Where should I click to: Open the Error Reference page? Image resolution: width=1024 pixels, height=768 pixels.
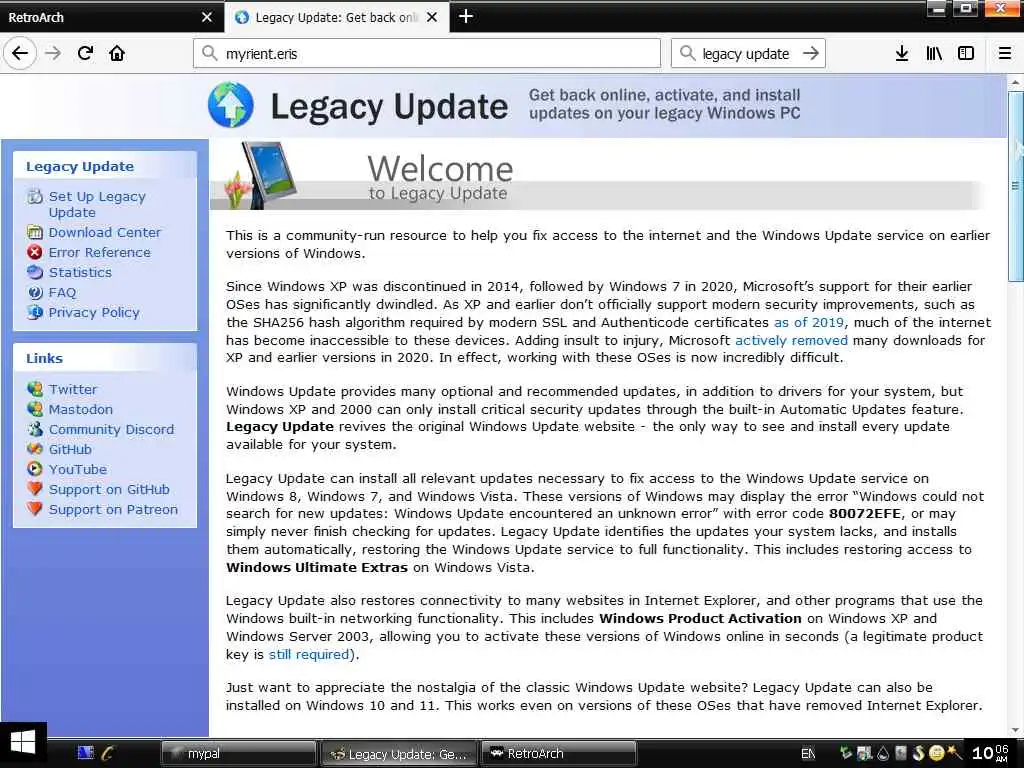[99, 252]
